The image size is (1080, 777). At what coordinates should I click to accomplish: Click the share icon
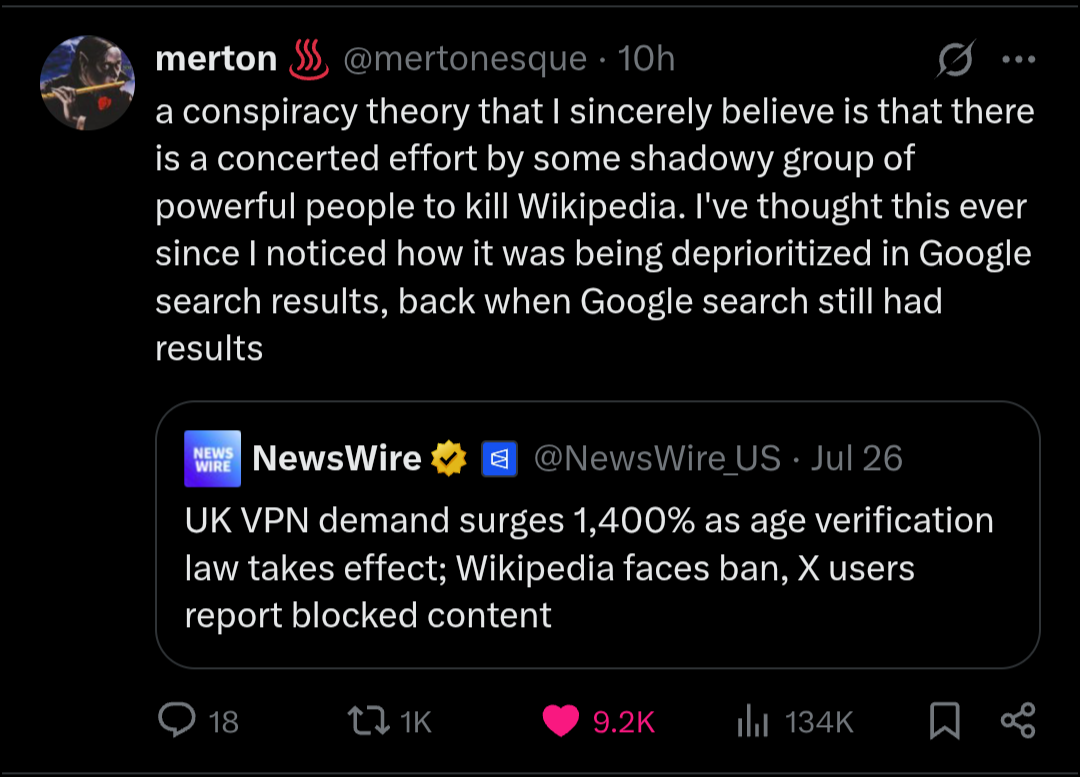coord(1018,720)
